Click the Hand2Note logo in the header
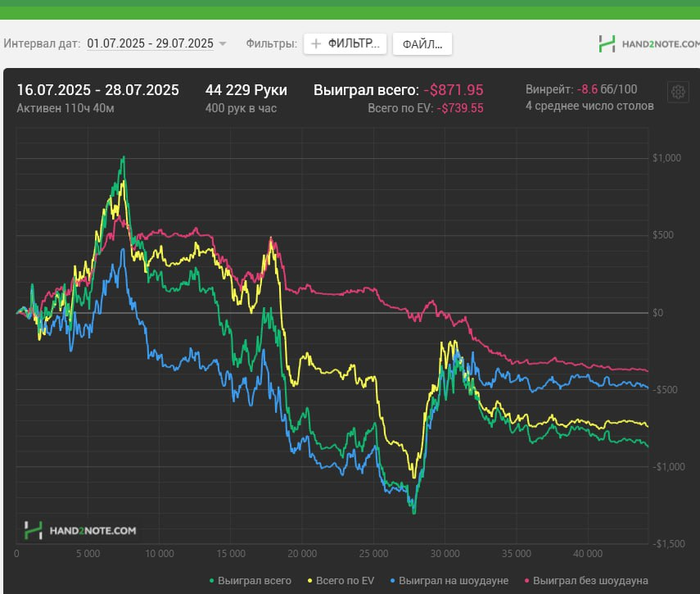 (x=647, y=43)
